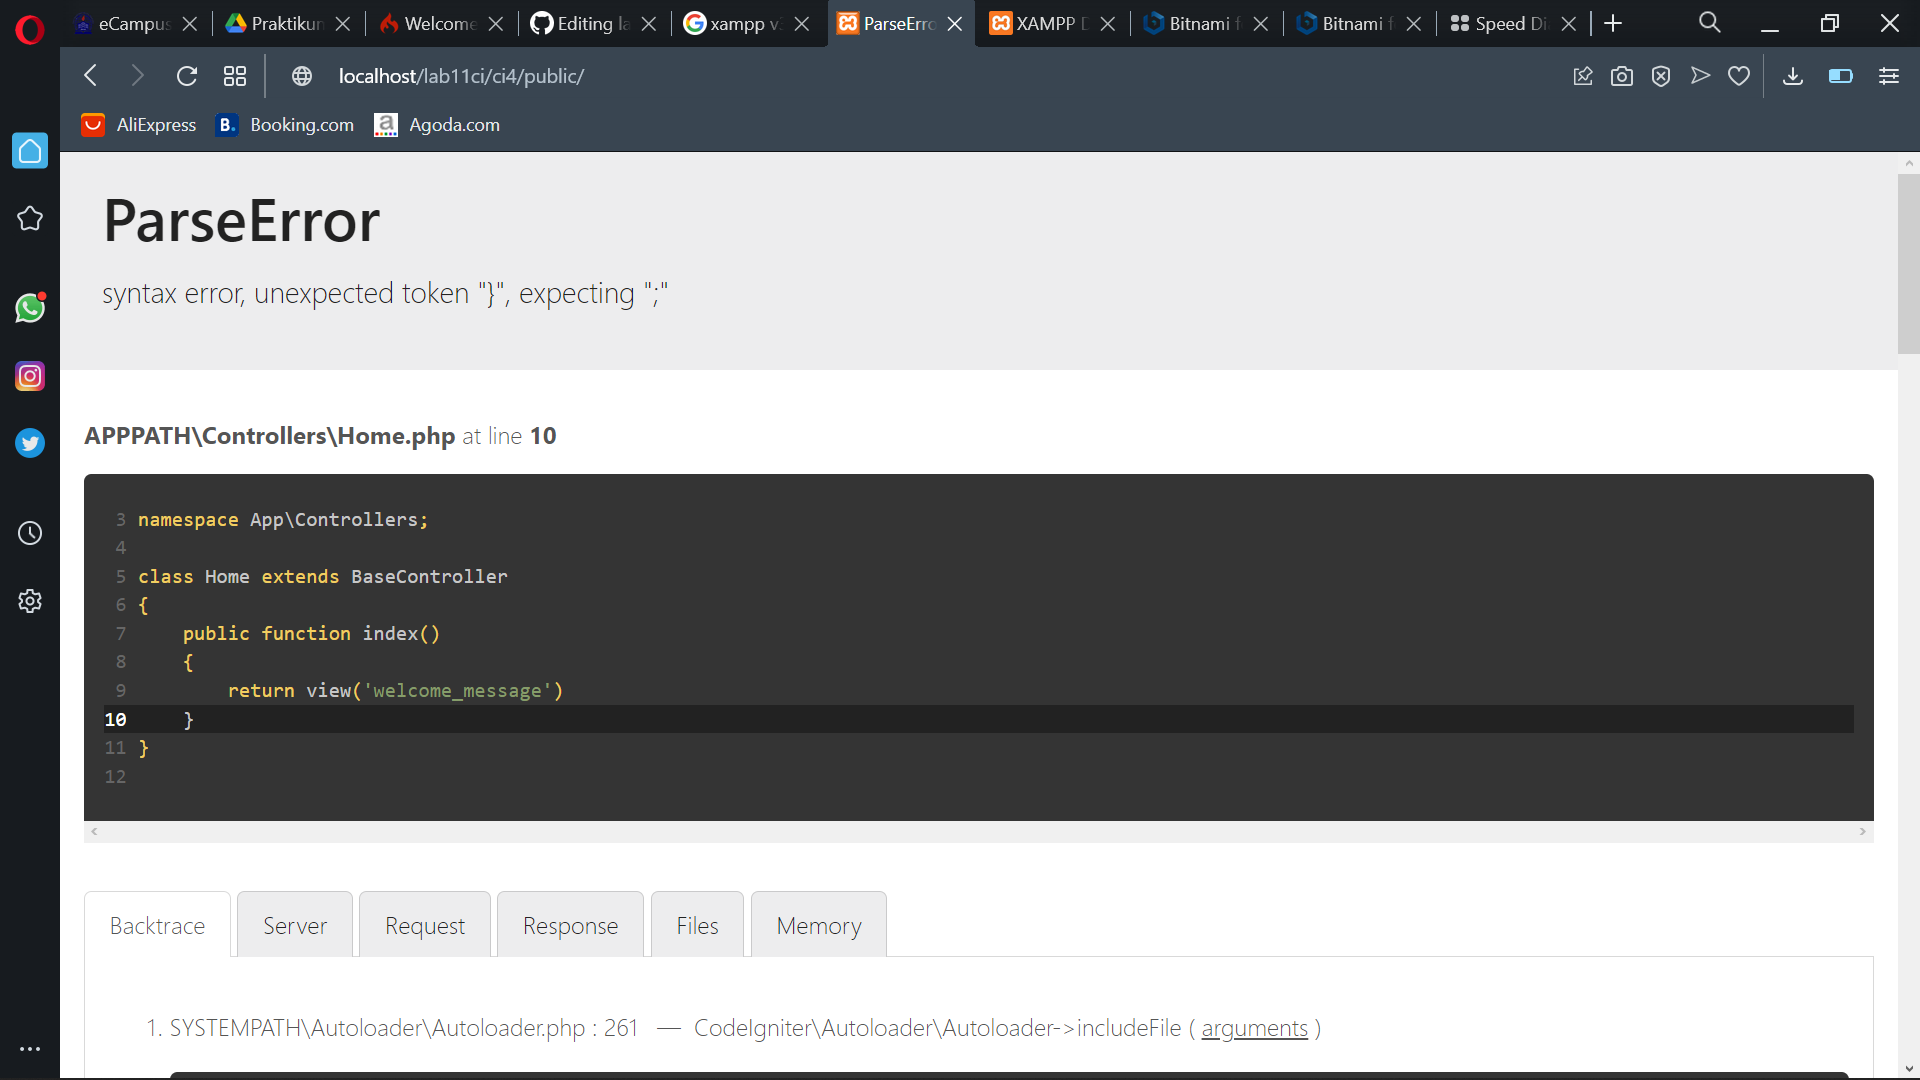Open Agoda.com from the bookmarks bar

454,125
